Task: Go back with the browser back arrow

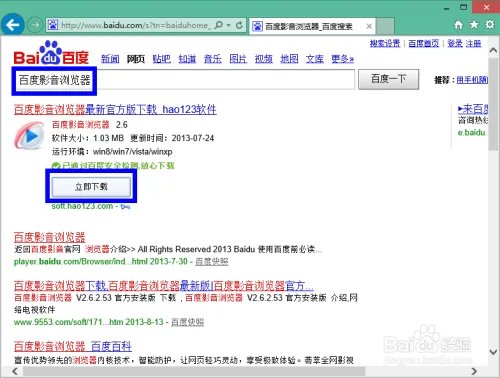Action: pos(13,25)
